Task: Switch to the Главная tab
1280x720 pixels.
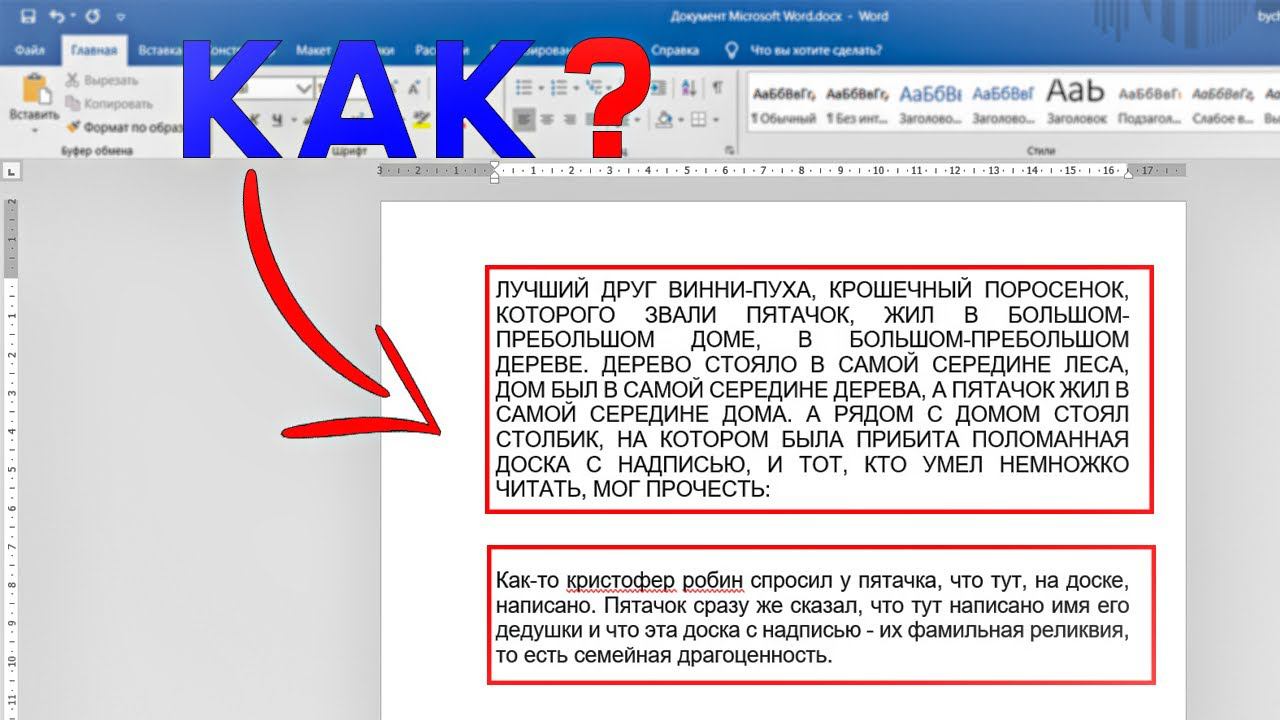Action: pyautogui.click(x=93, y=50)
